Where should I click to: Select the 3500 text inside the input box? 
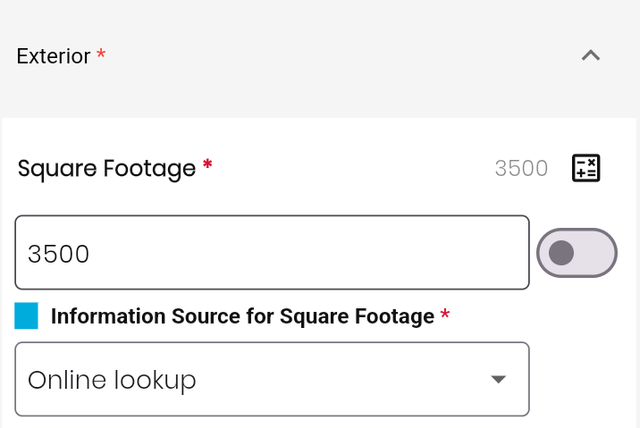click(58, 254)
